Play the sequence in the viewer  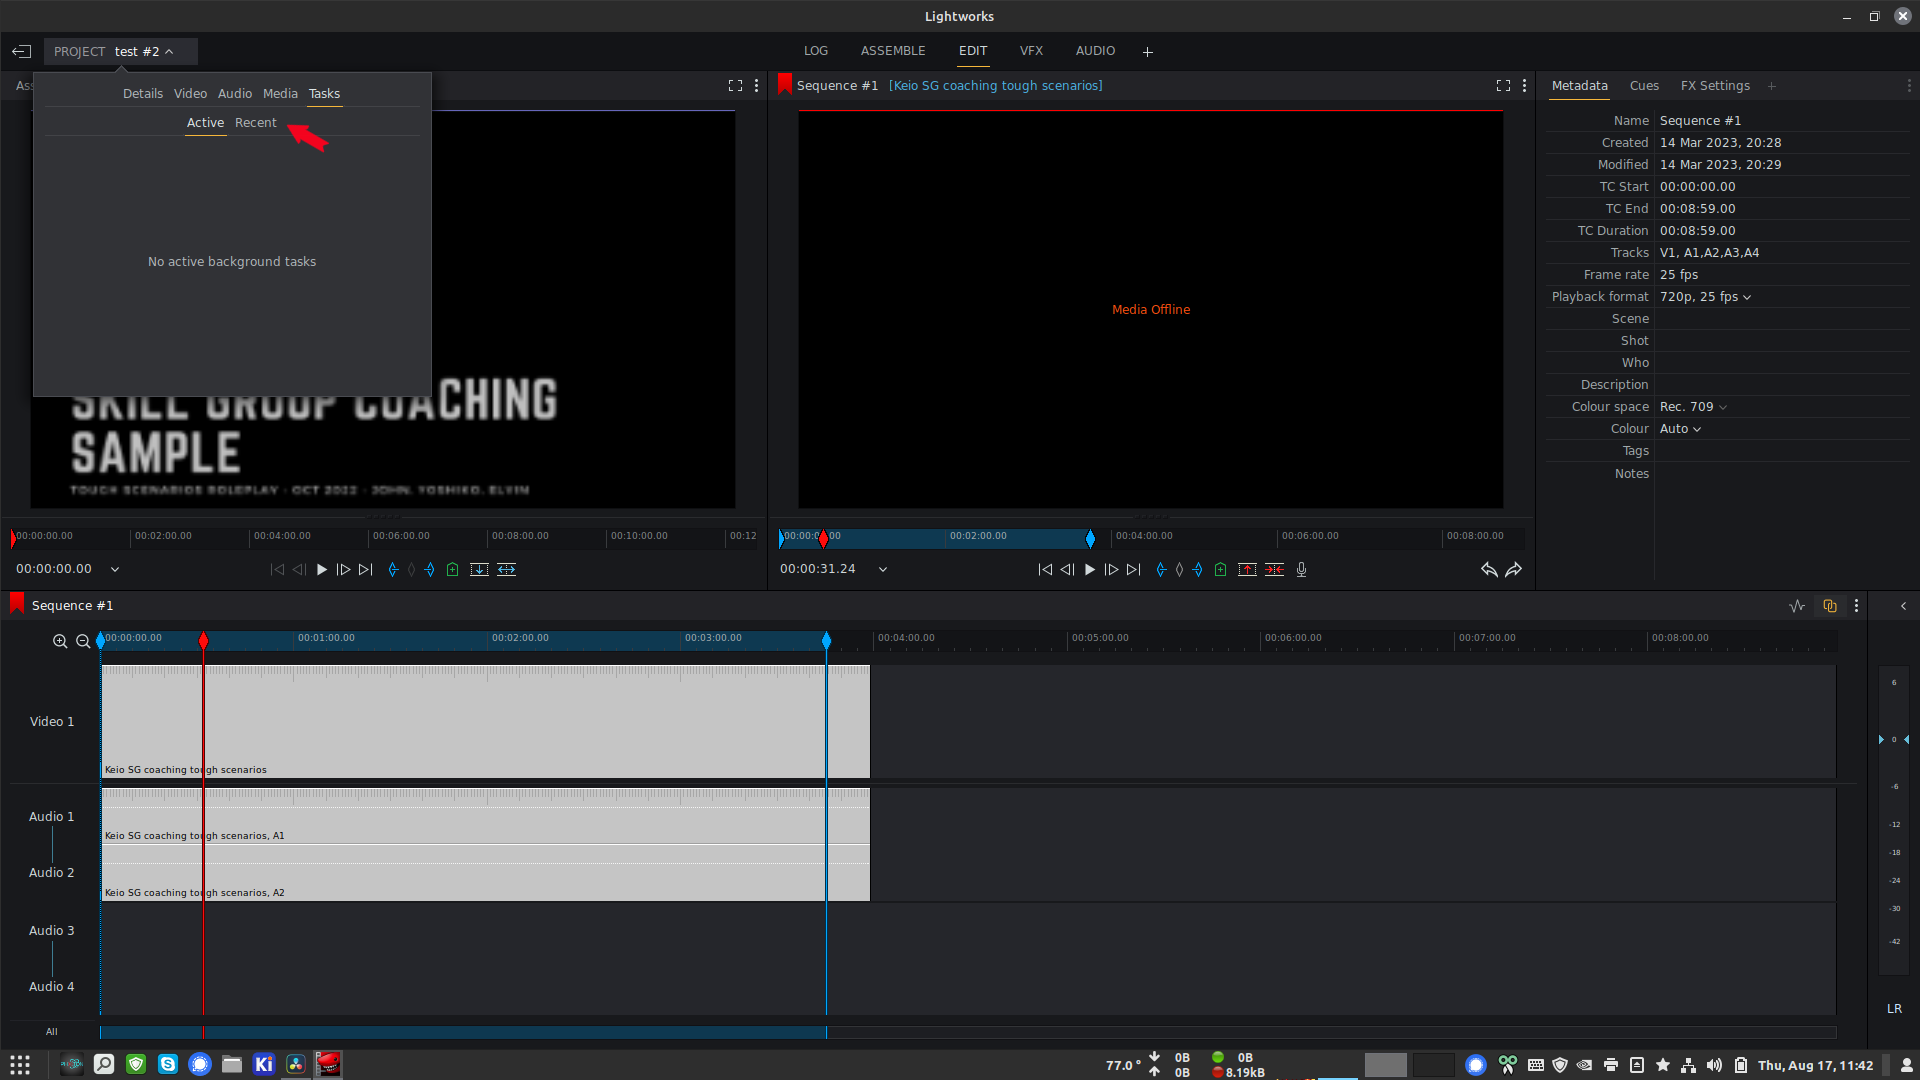pos(1090,569)
